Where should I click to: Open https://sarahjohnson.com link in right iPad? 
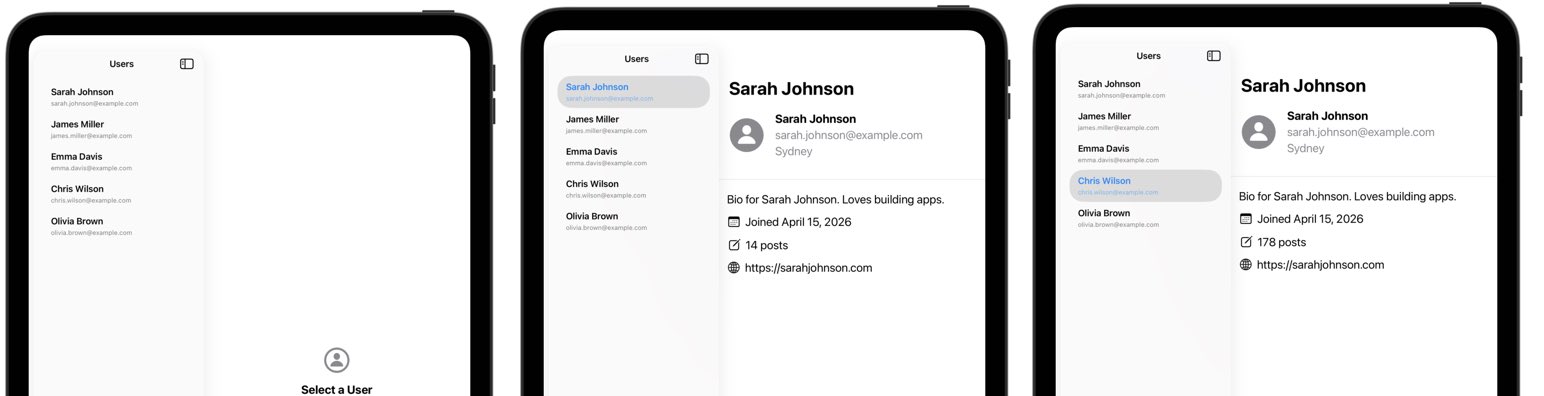tap(1321, 265)
